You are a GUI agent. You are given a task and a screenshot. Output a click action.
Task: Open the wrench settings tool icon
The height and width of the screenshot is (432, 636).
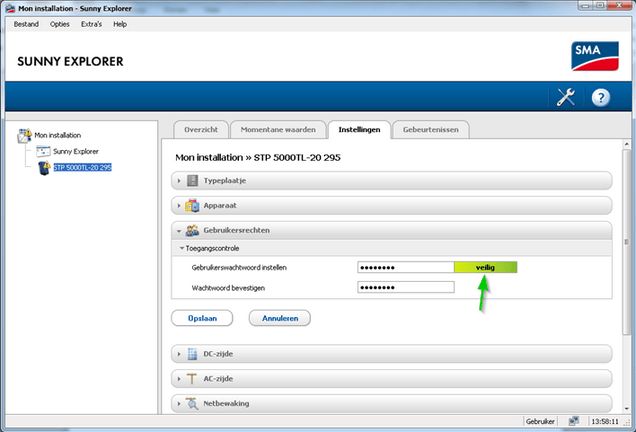[565, 97]
